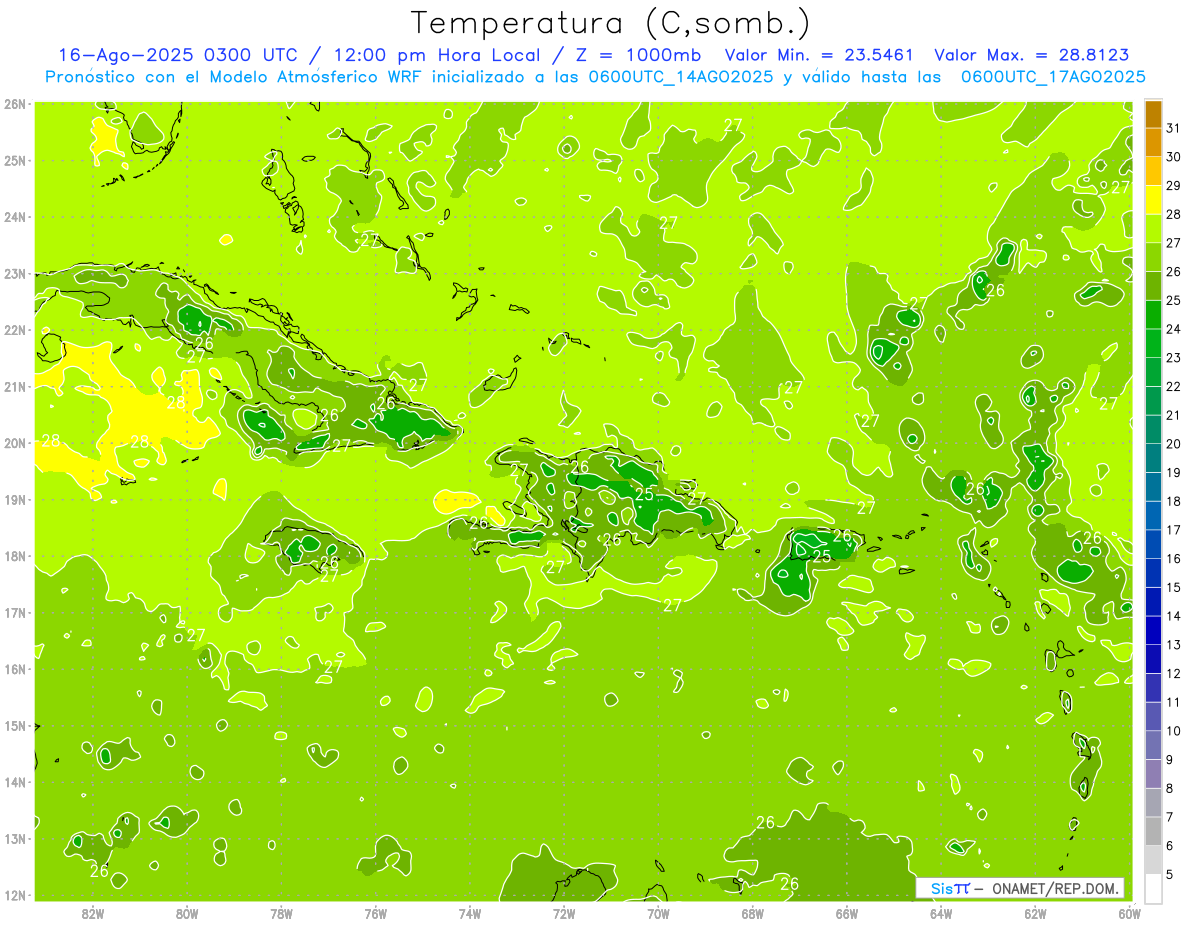Click longitude axis label 62W
Image resolution: width=1200 pixels, height=927 pixels.
1035,913
